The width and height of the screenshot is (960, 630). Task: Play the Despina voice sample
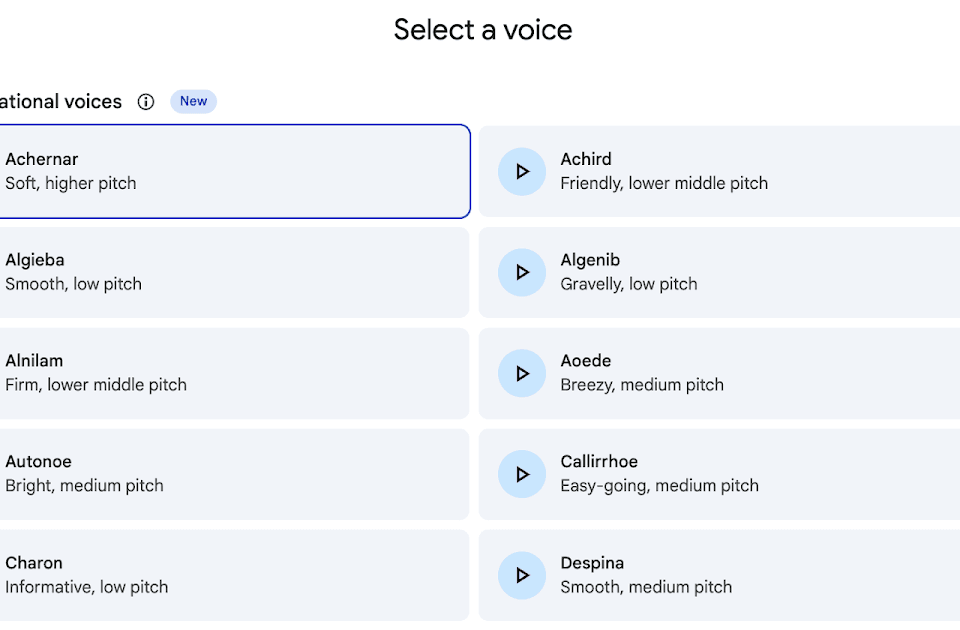point(522,575)
